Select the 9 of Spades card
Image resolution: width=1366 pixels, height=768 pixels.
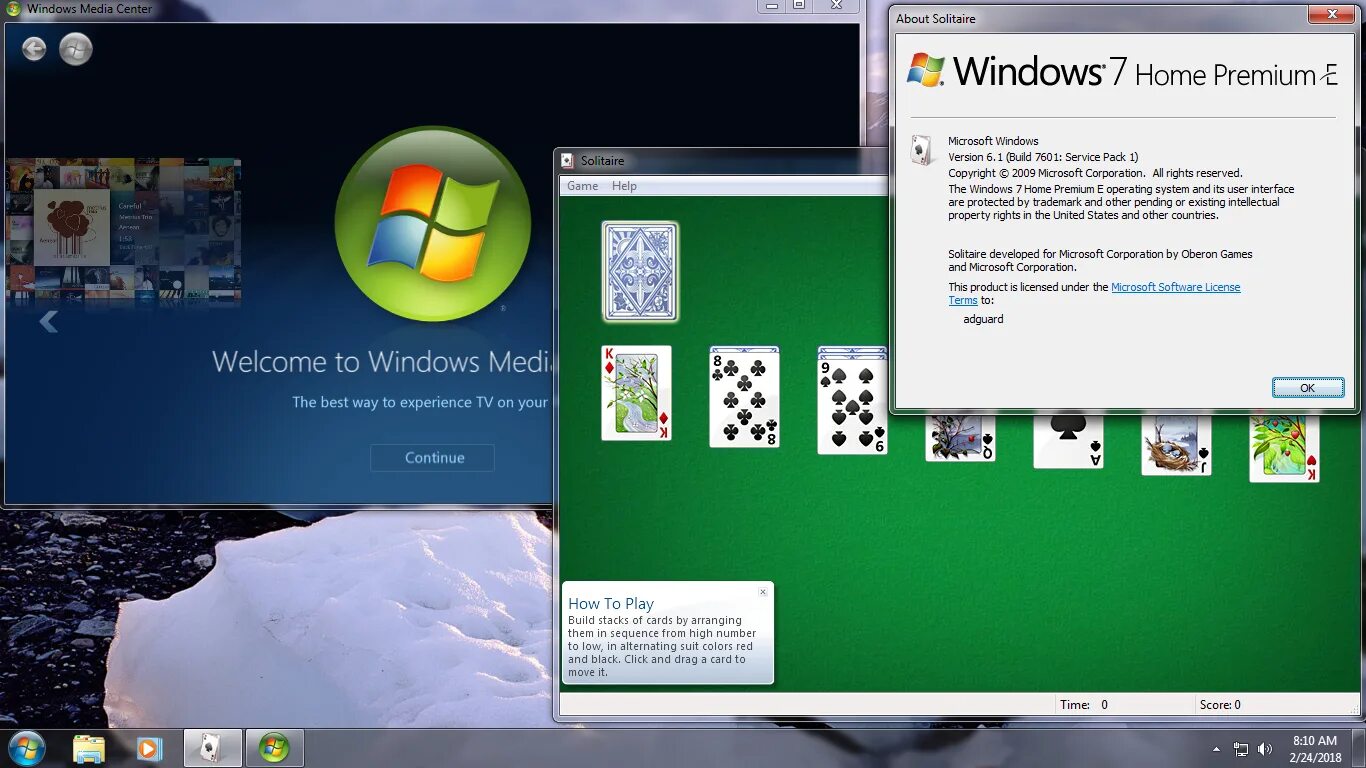click(x=852, y=407)
